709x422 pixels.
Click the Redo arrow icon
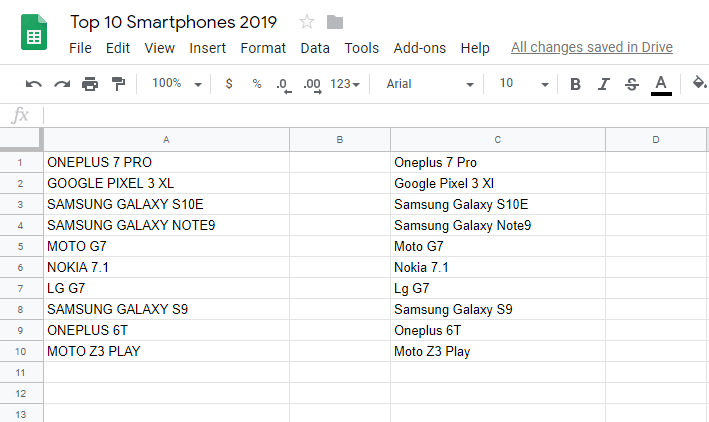tap(62, 84)
